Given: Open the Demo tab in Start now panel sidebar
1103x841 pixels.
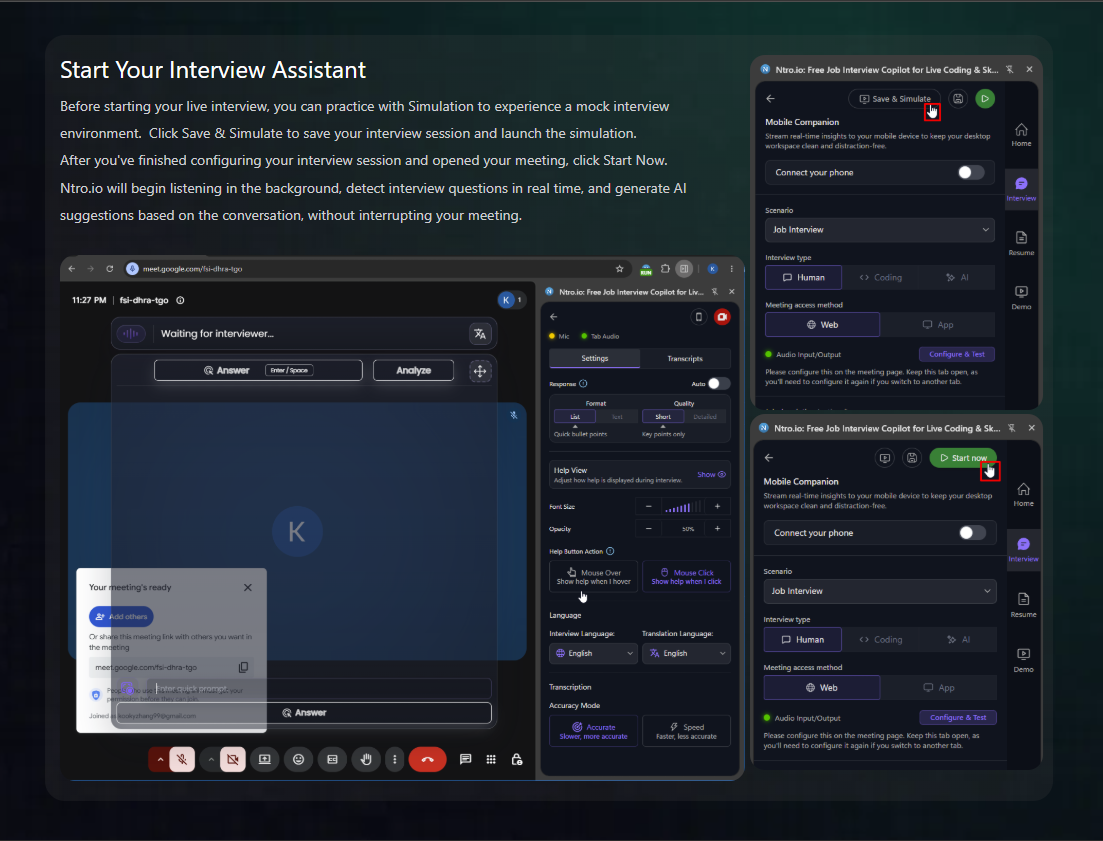Looking at the screenshot, I should (x=1024, y=660).
